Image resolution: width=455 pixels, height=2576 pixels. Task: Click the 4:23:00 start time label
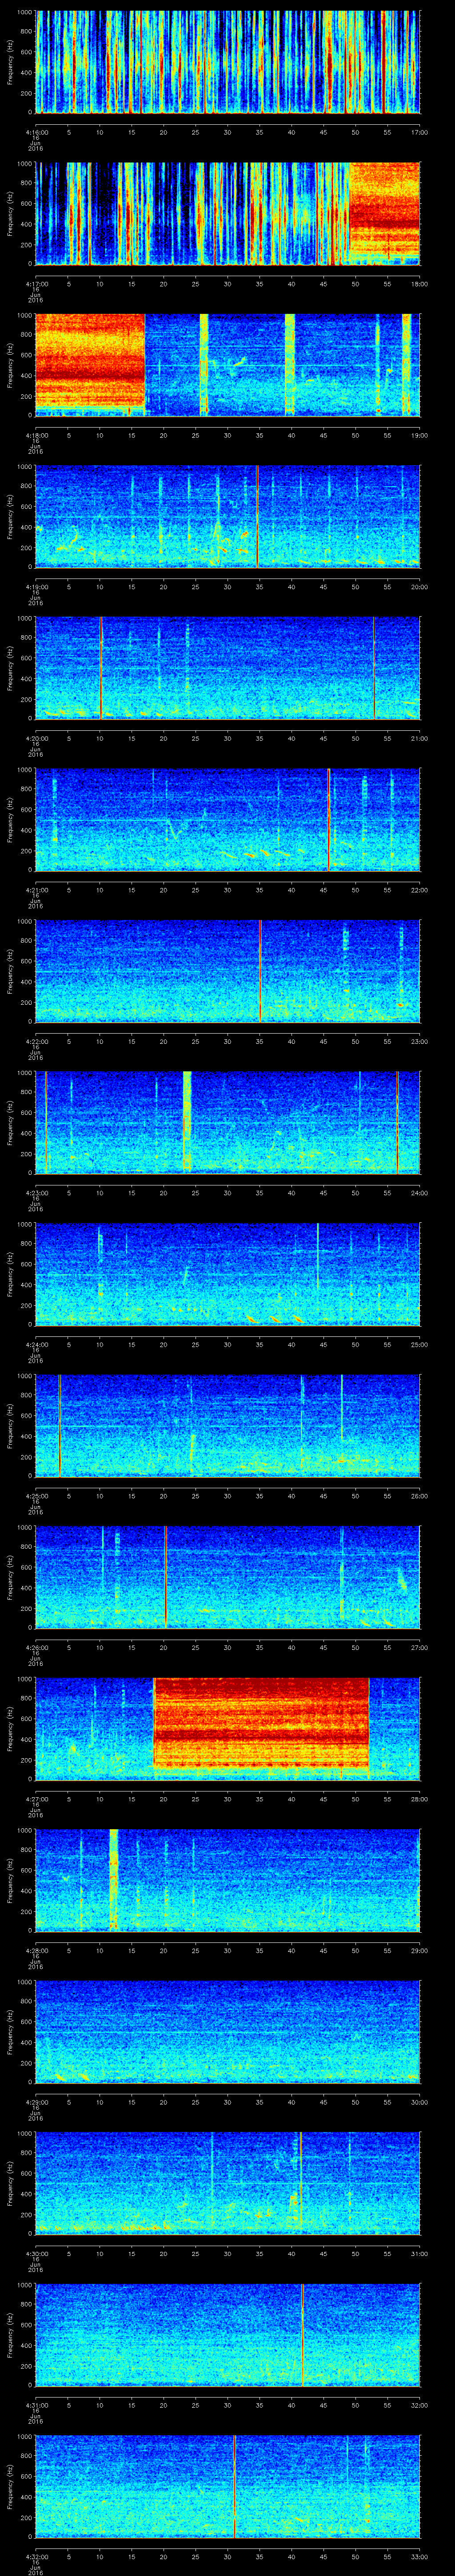pyautogui.click(x=36, y=1193)
